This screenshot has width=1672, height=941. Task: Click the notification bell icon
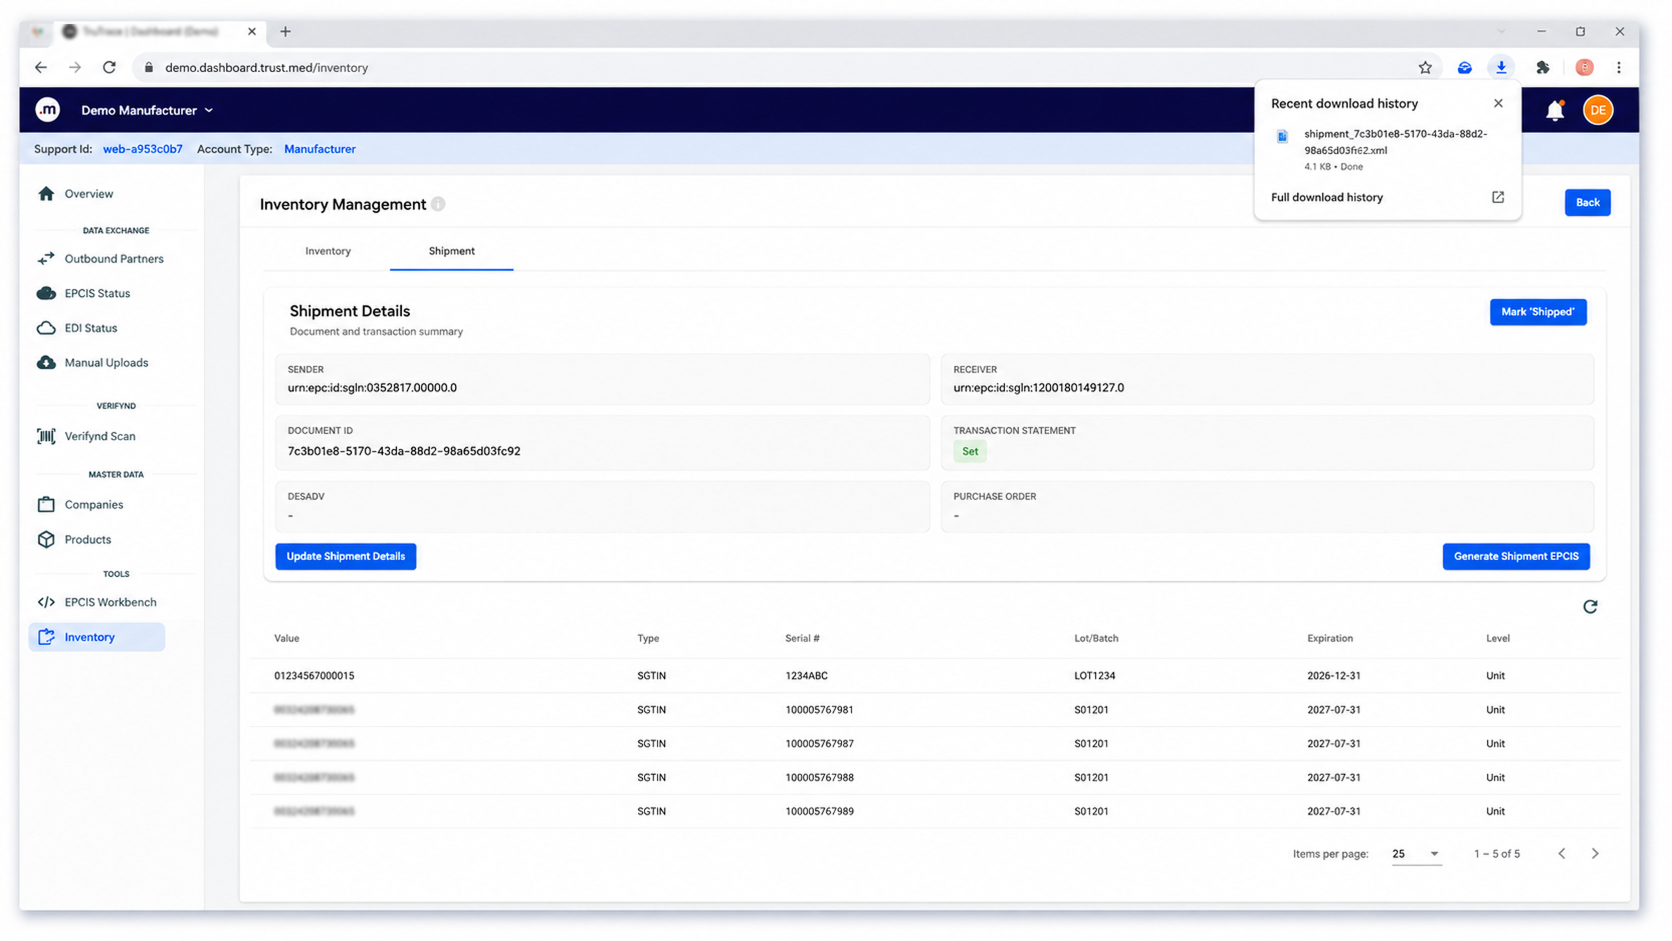pos(1554,110)
